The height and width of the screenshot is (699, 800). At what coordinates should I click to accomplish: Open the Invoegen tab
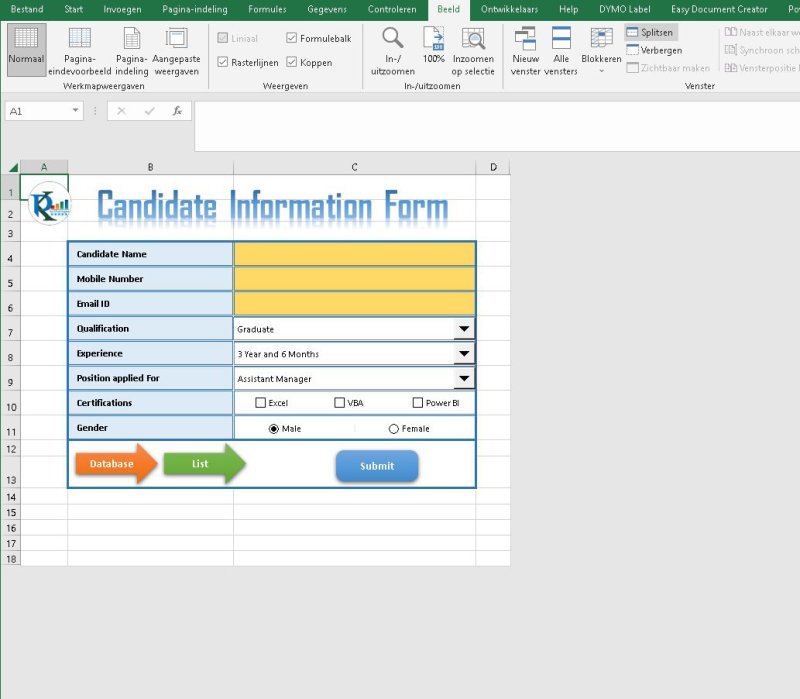point(122,9)
